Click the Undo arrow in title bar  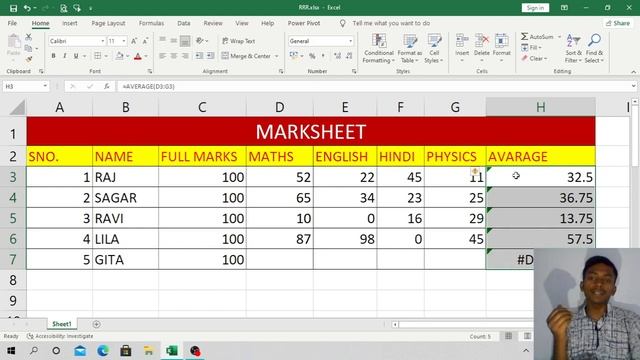(27, 8)
